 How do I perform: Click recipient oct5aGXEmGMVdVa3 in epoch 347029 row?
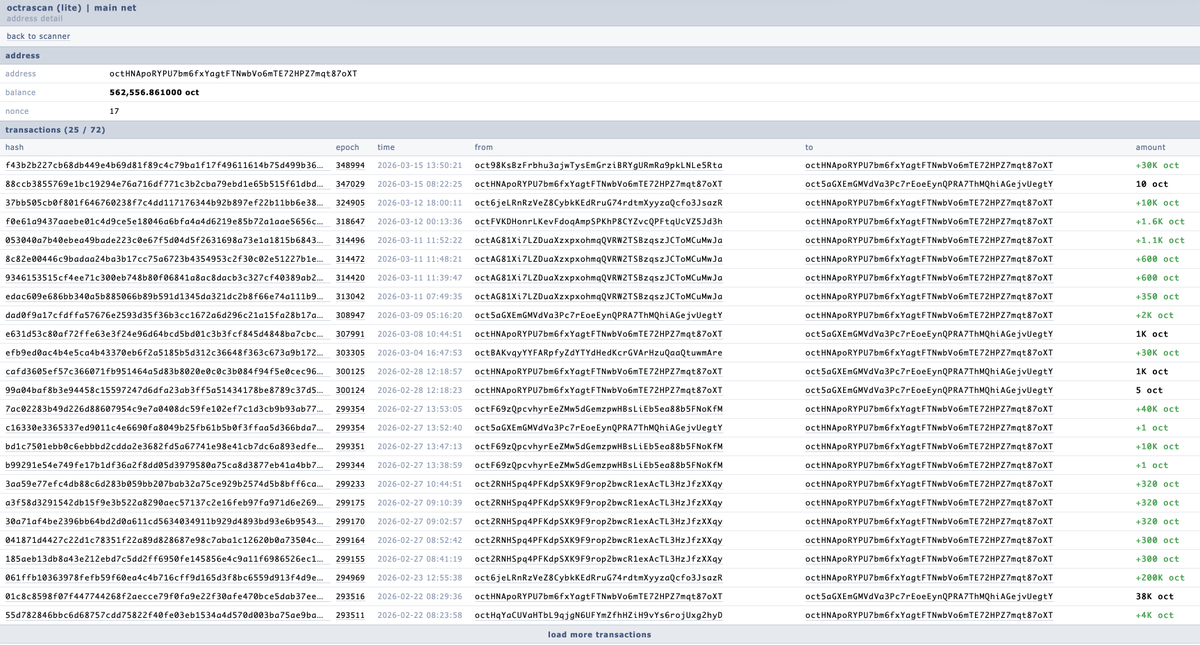929,184
